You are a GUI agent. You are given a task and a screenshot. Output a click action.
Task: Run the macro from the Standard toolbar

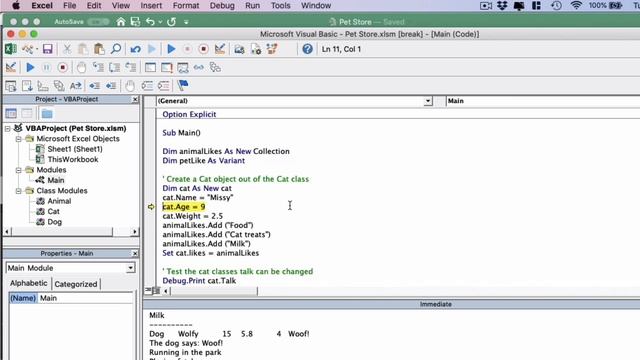click(x=171, y=49)
